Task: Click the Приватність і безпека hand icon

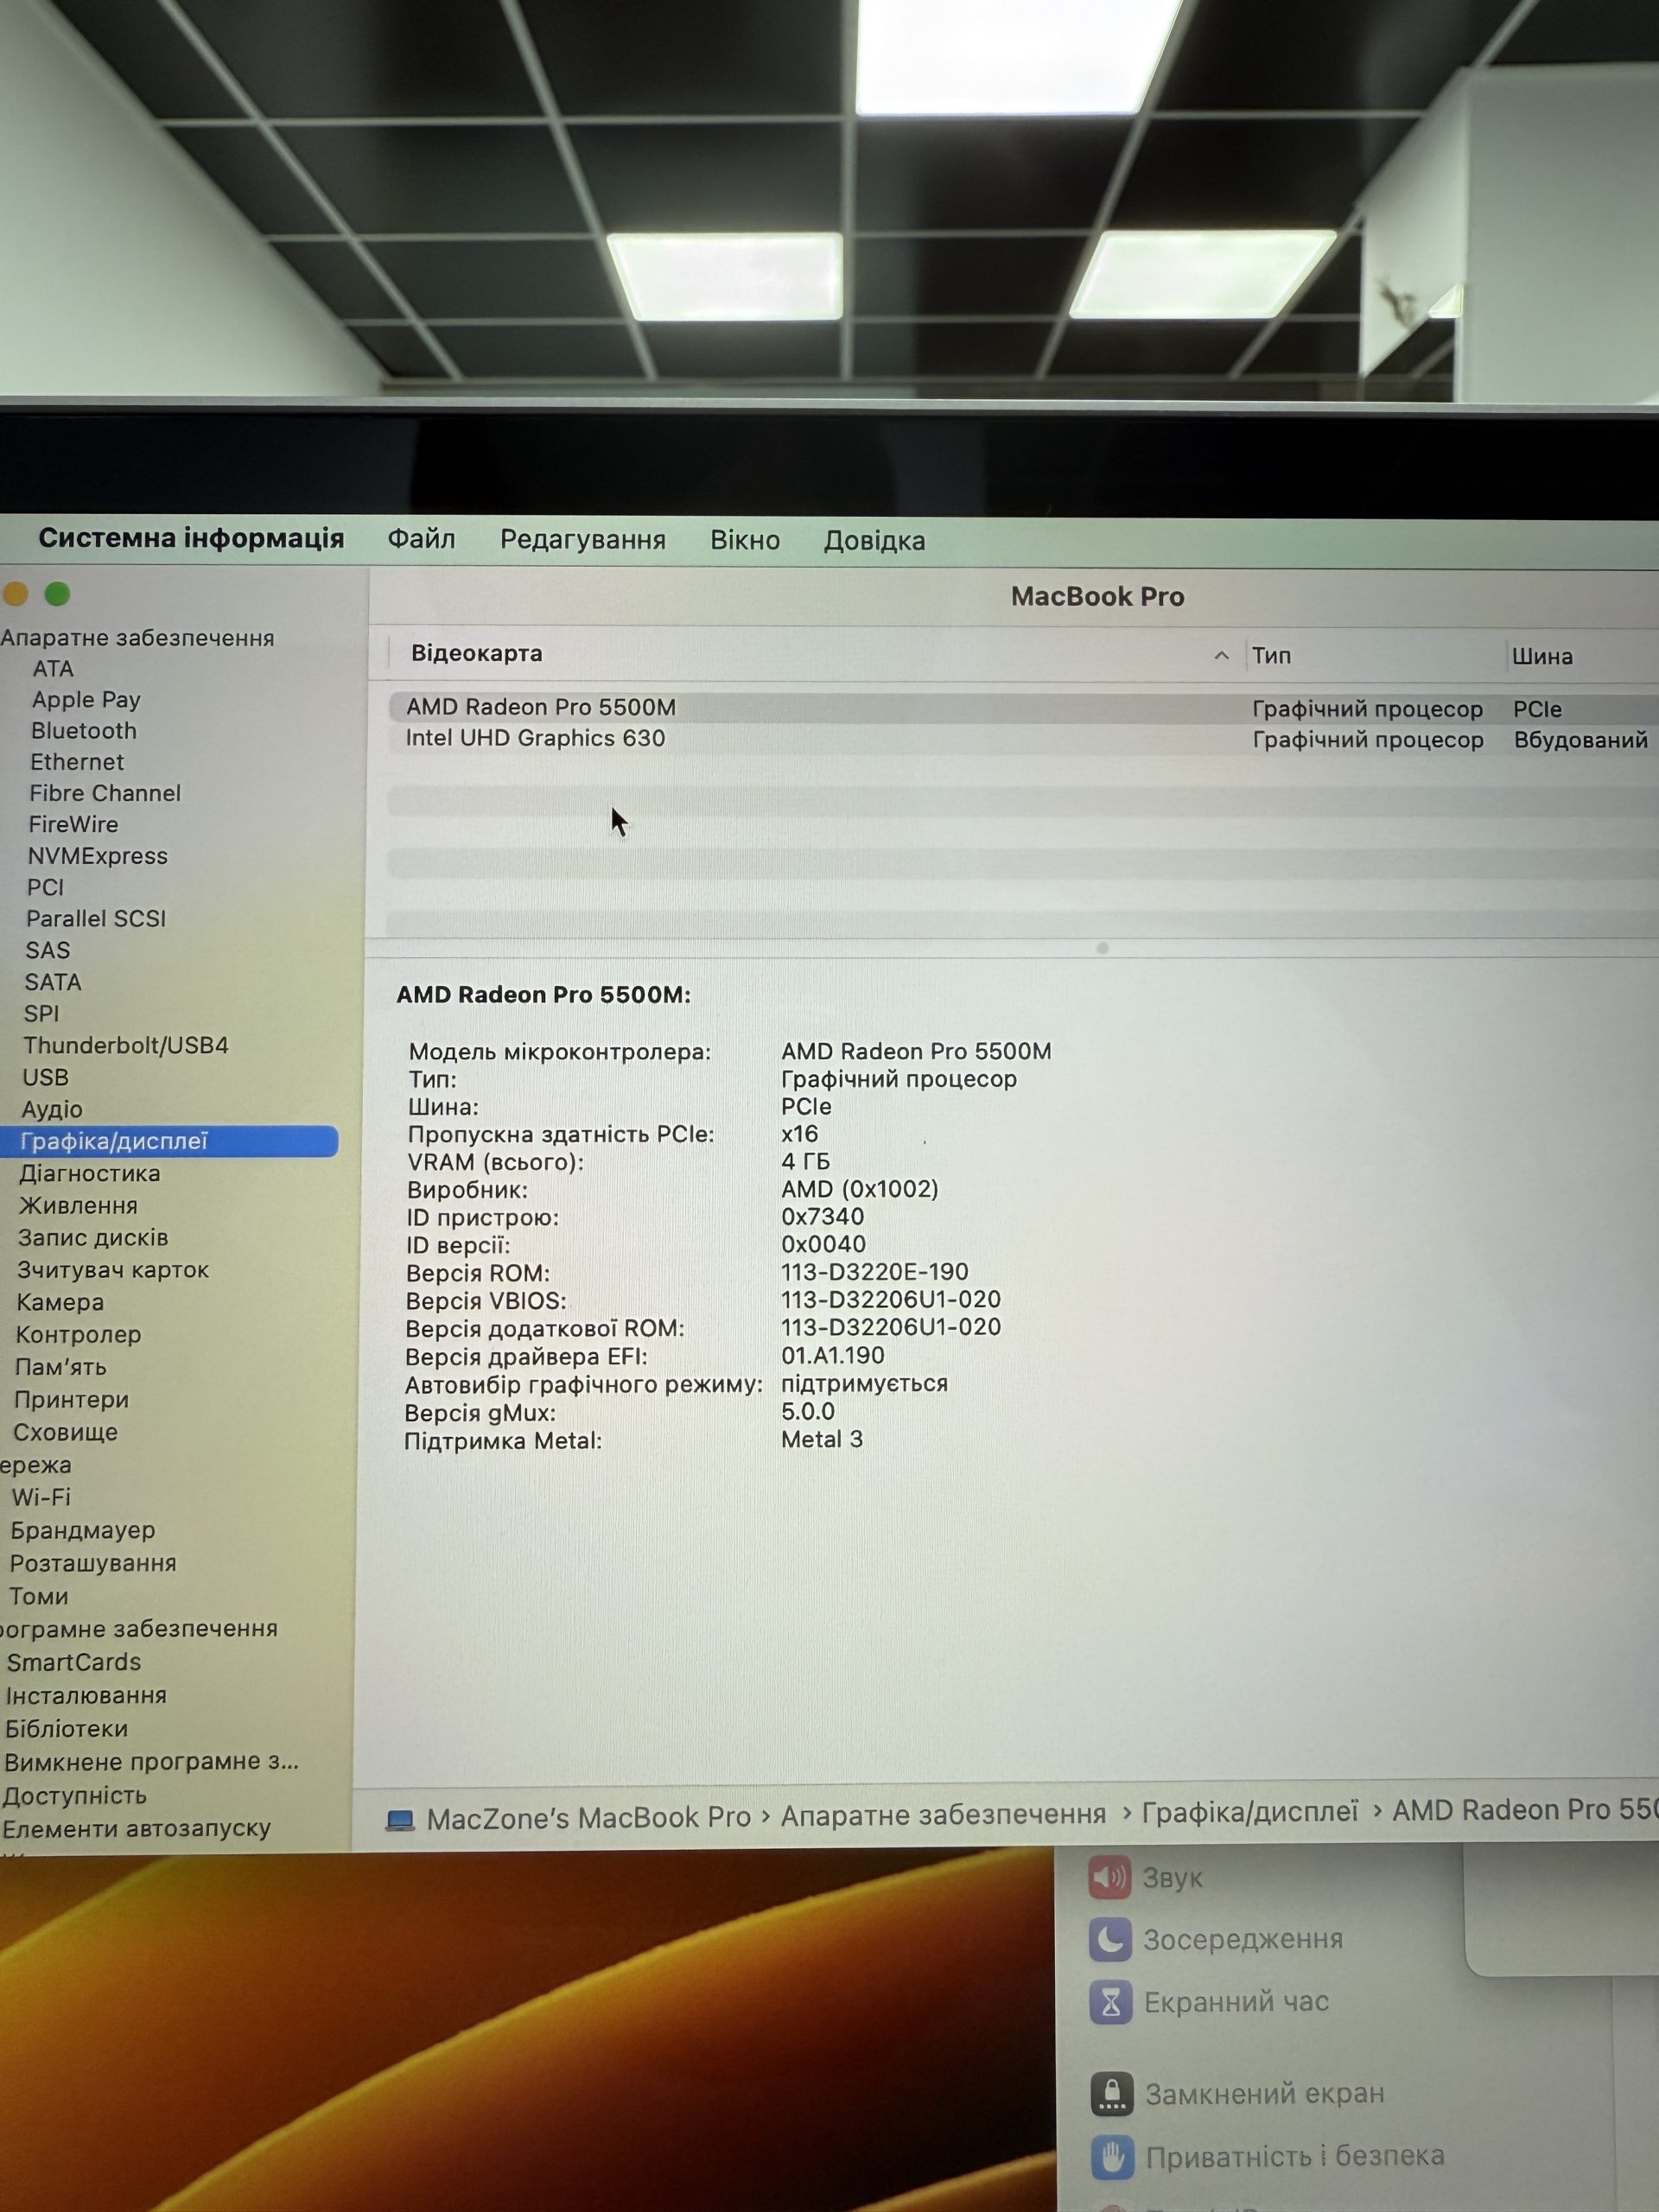Action: coord(1113,2157)
